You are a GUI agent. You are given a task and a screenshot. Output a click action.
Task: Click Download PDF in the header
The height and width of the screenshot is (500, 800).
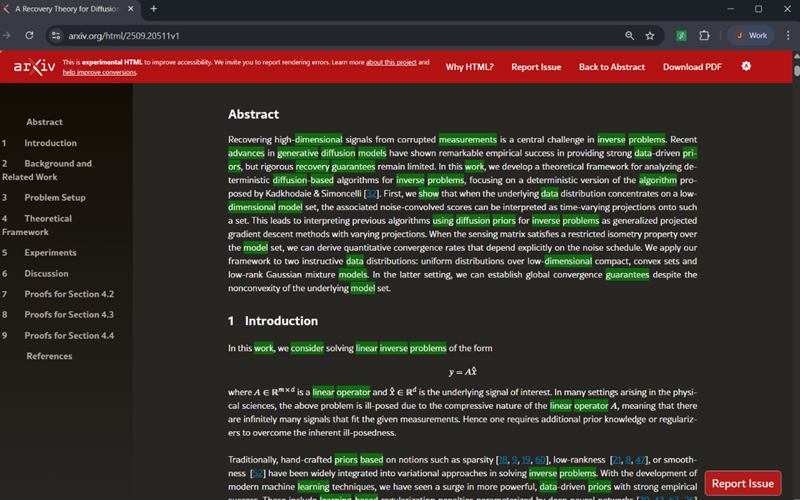[691, 67]
